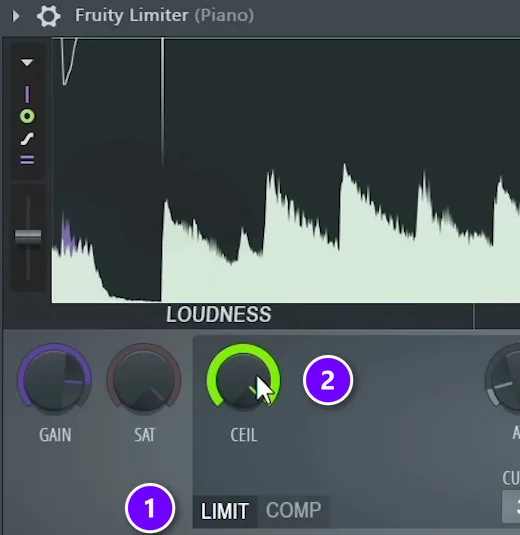Click the CEIL label text
This screenshot has height=535, width=520.
click(x=244, y=435)
